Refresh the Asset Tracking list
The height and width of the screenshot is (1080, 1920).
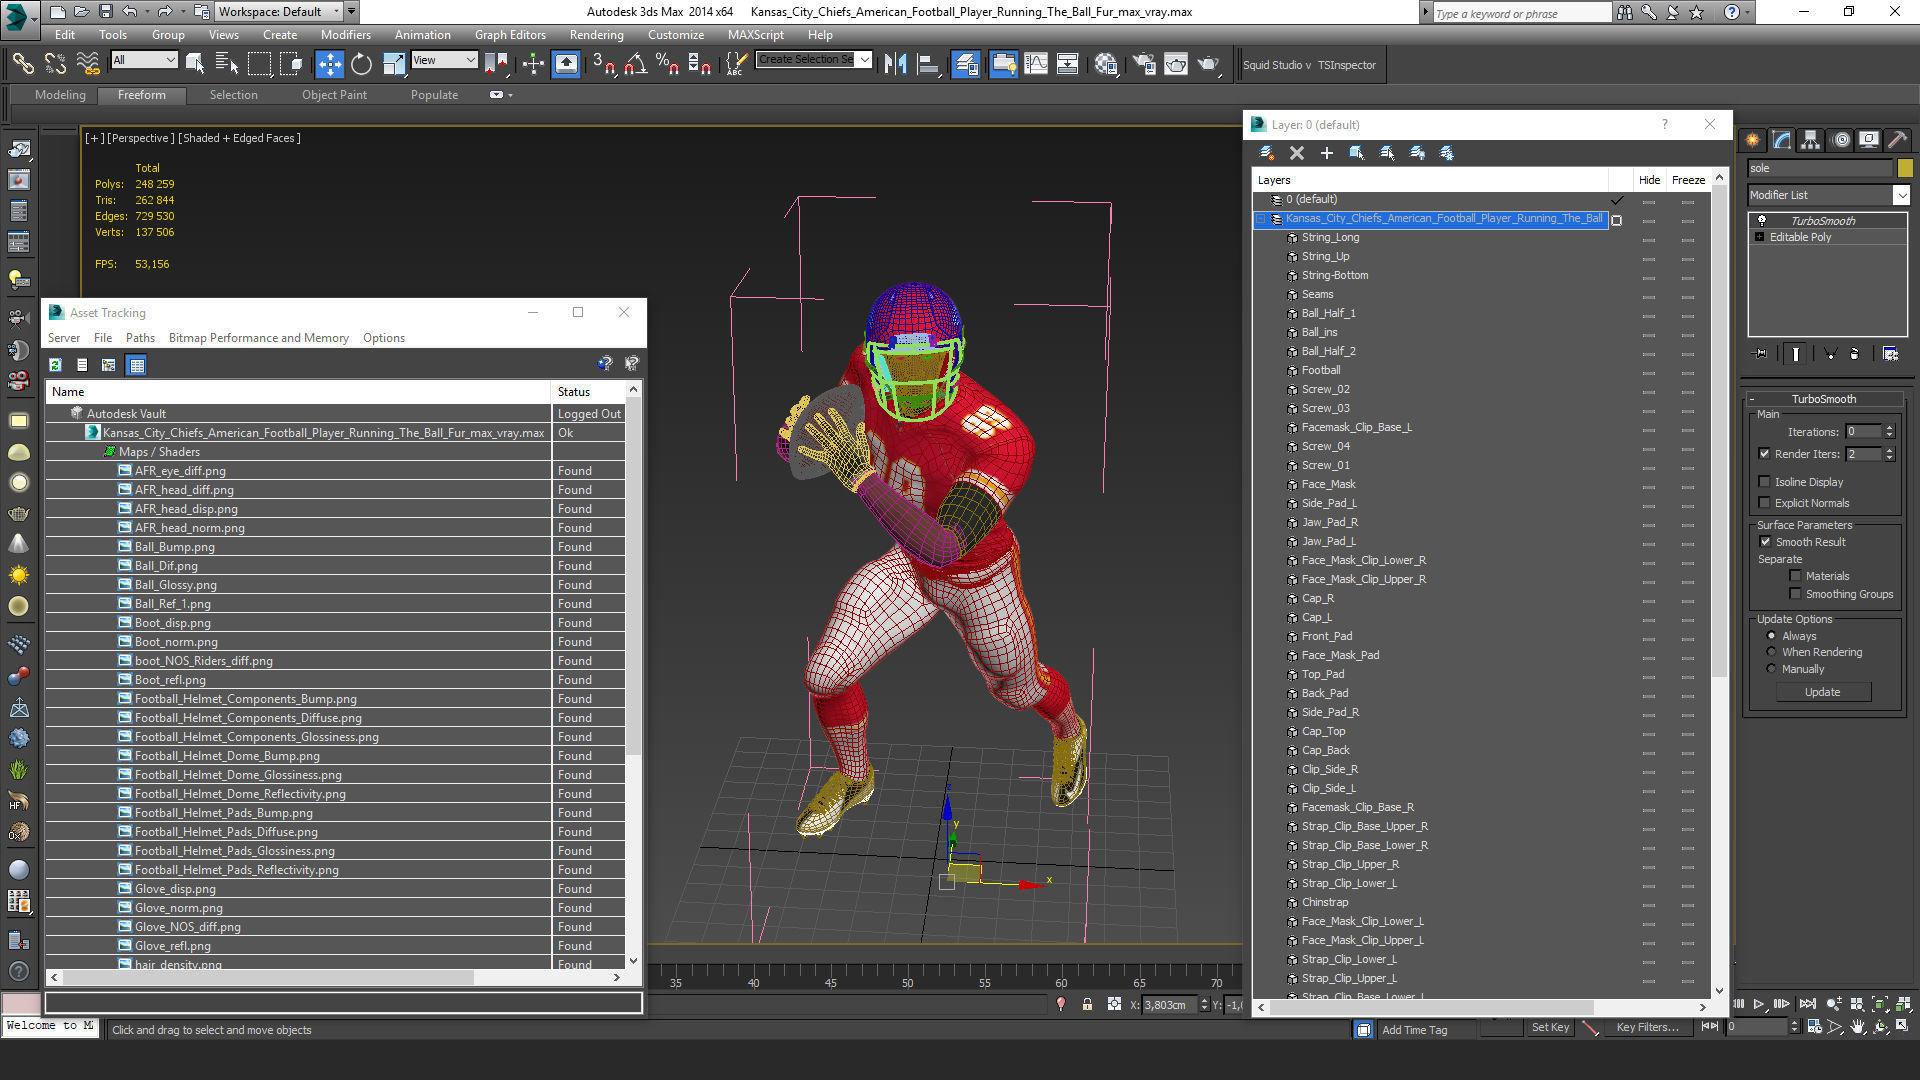click(56, 365)
